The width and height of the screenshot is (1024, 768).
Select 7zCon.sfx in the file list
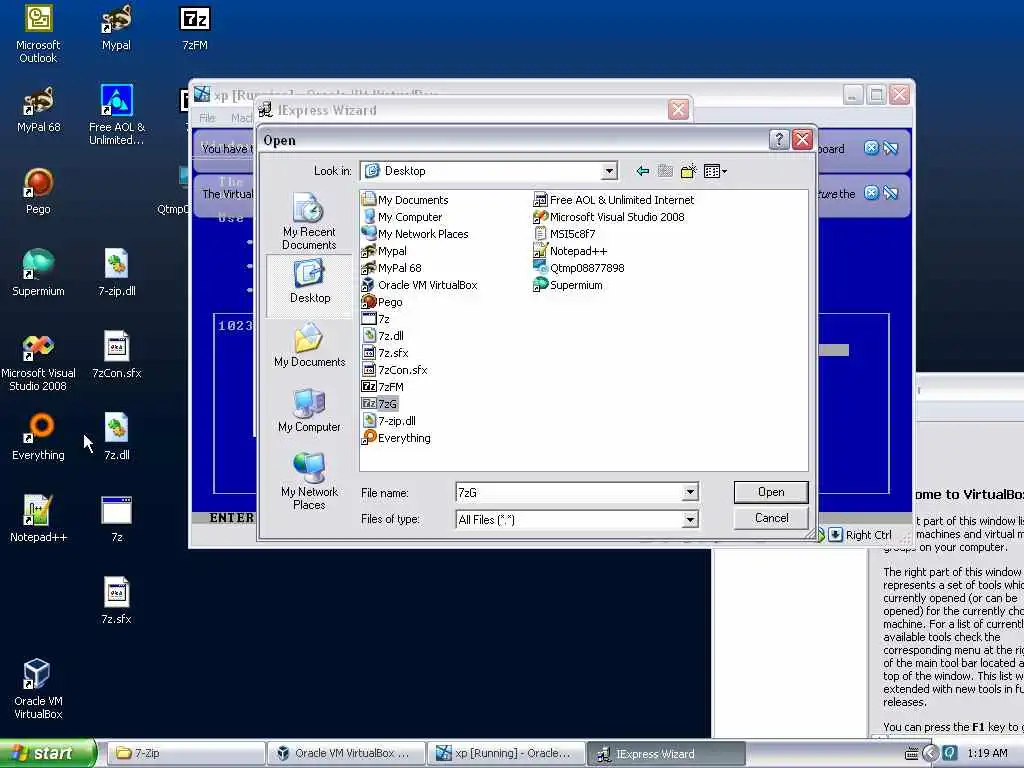point(395,370)
